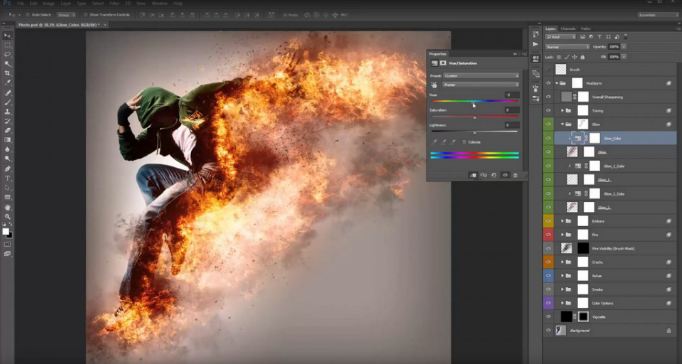This screenshot has height=364, width=682.
Task: Enable the Colorize checkbox
Action: 464,142
